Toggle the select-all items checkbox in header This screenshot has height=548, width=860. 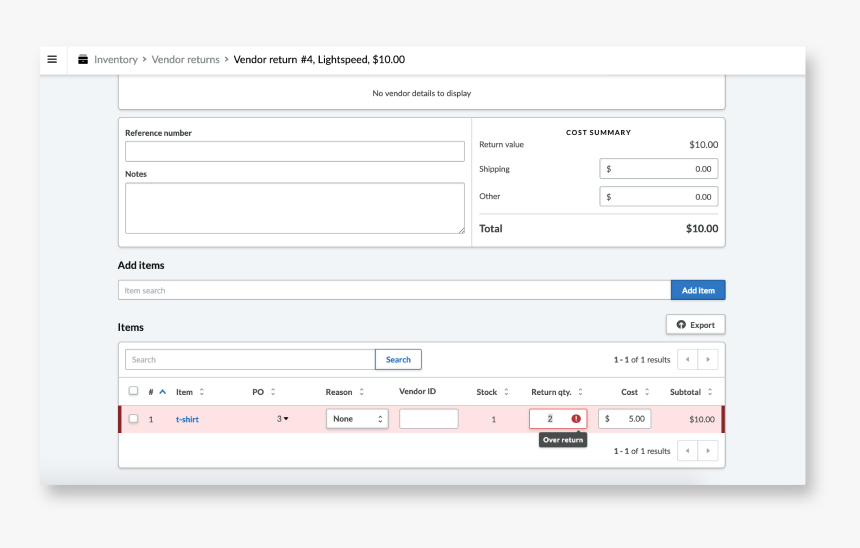coord(133,391)
